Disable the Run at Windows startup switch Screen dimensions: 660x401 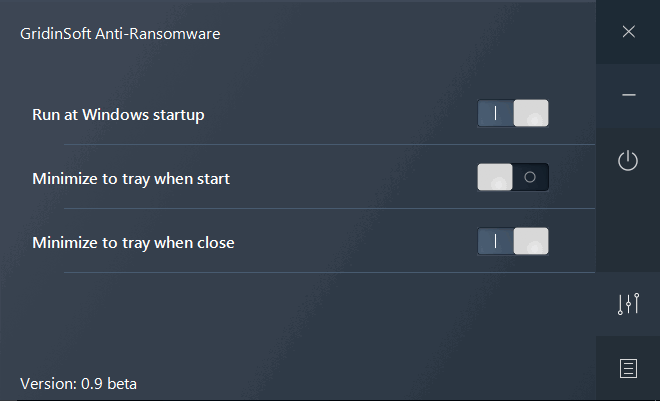point(513,114)
